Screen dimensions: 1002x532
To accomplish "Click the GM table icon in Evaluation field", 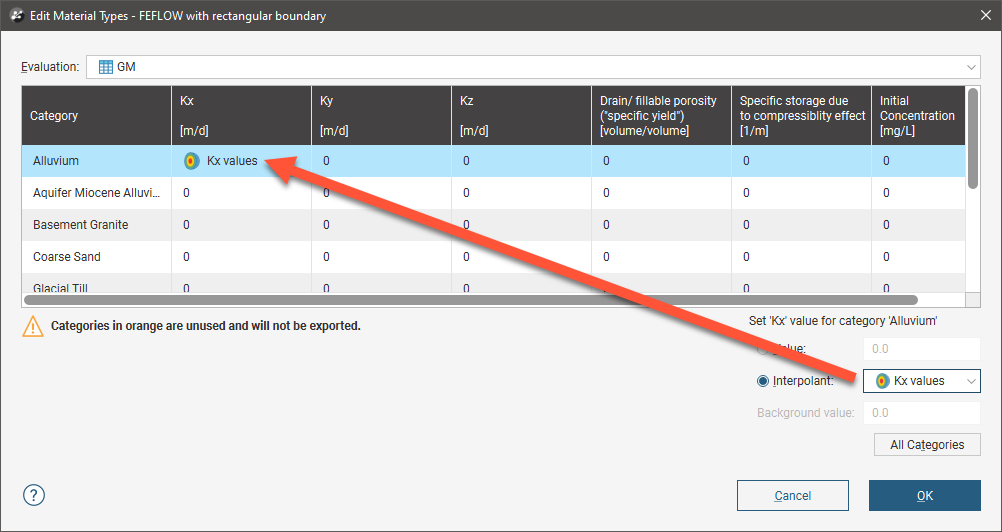I will [x=105, y=67].
